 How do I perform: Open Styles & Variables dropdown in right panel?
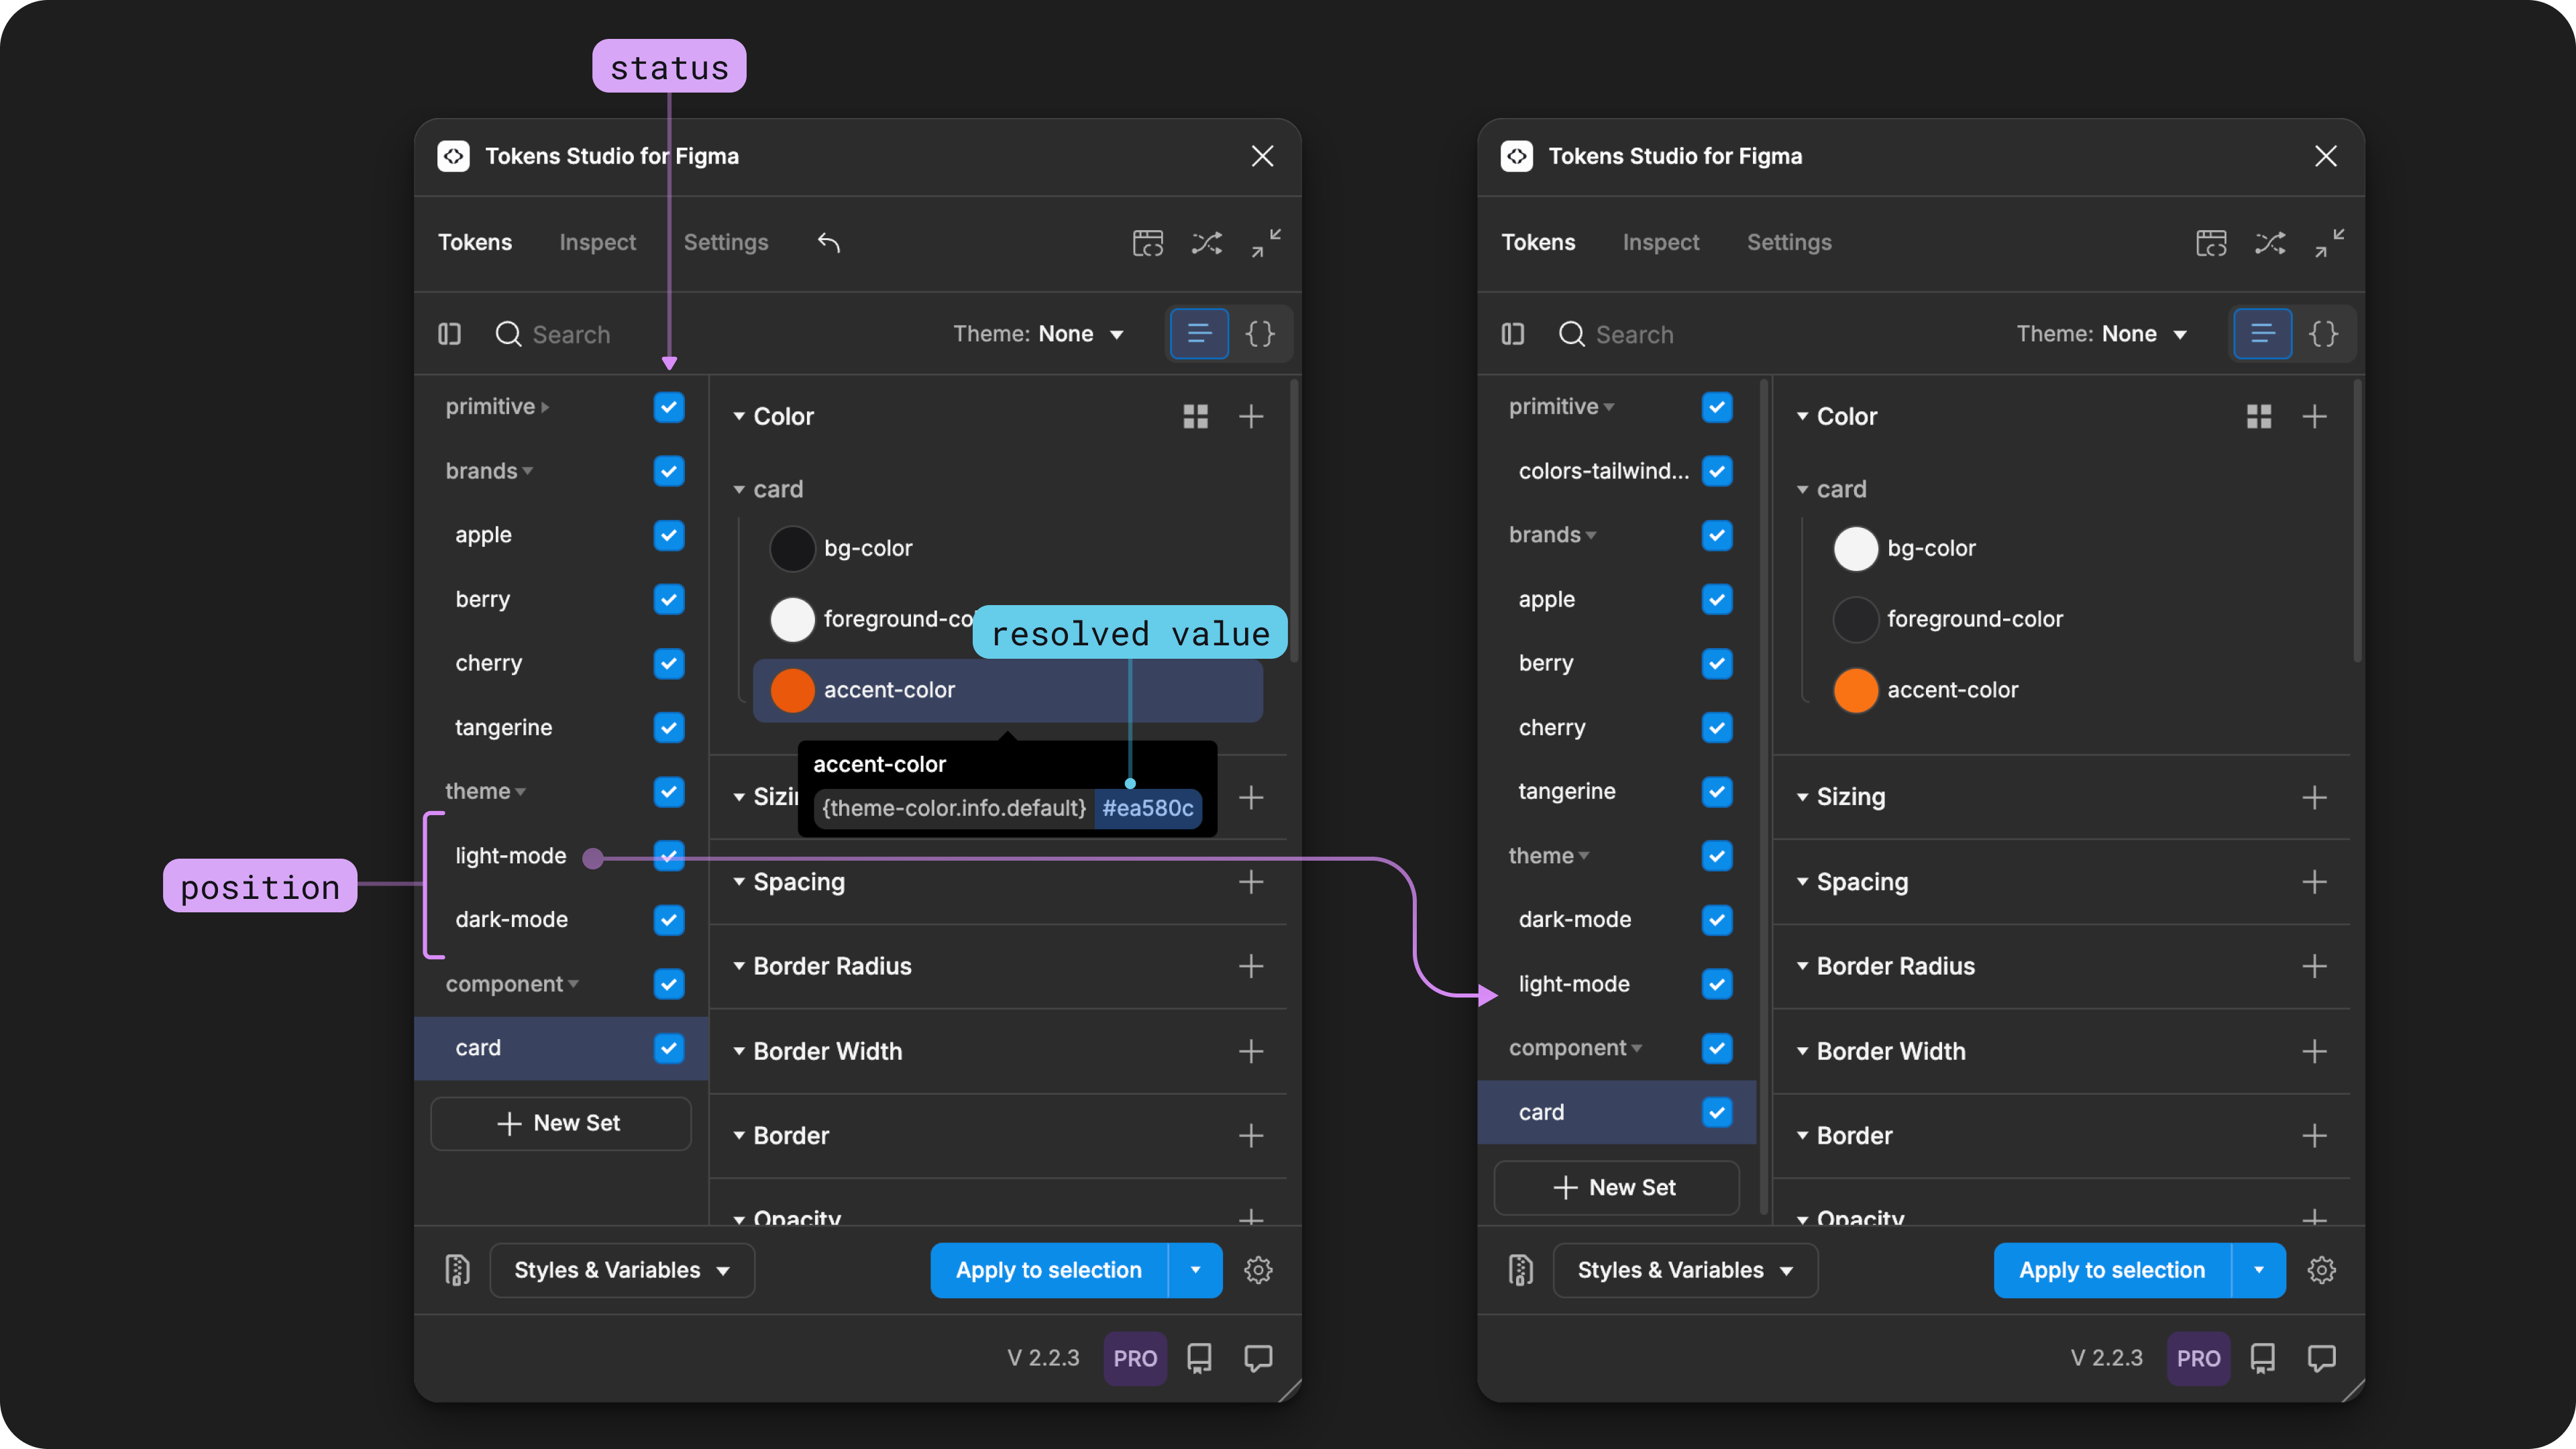point(1685,1270)
